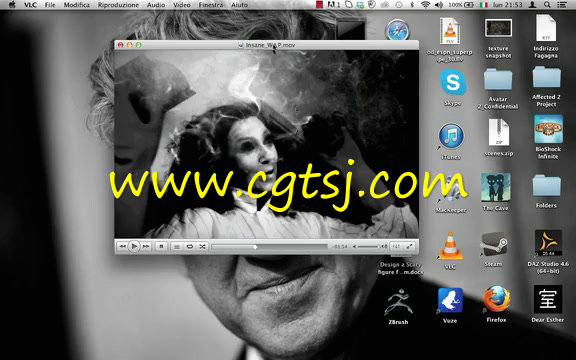Select the ZBrush desktop icon
This screenshot has width=576, height=360.
pos(398,307)
